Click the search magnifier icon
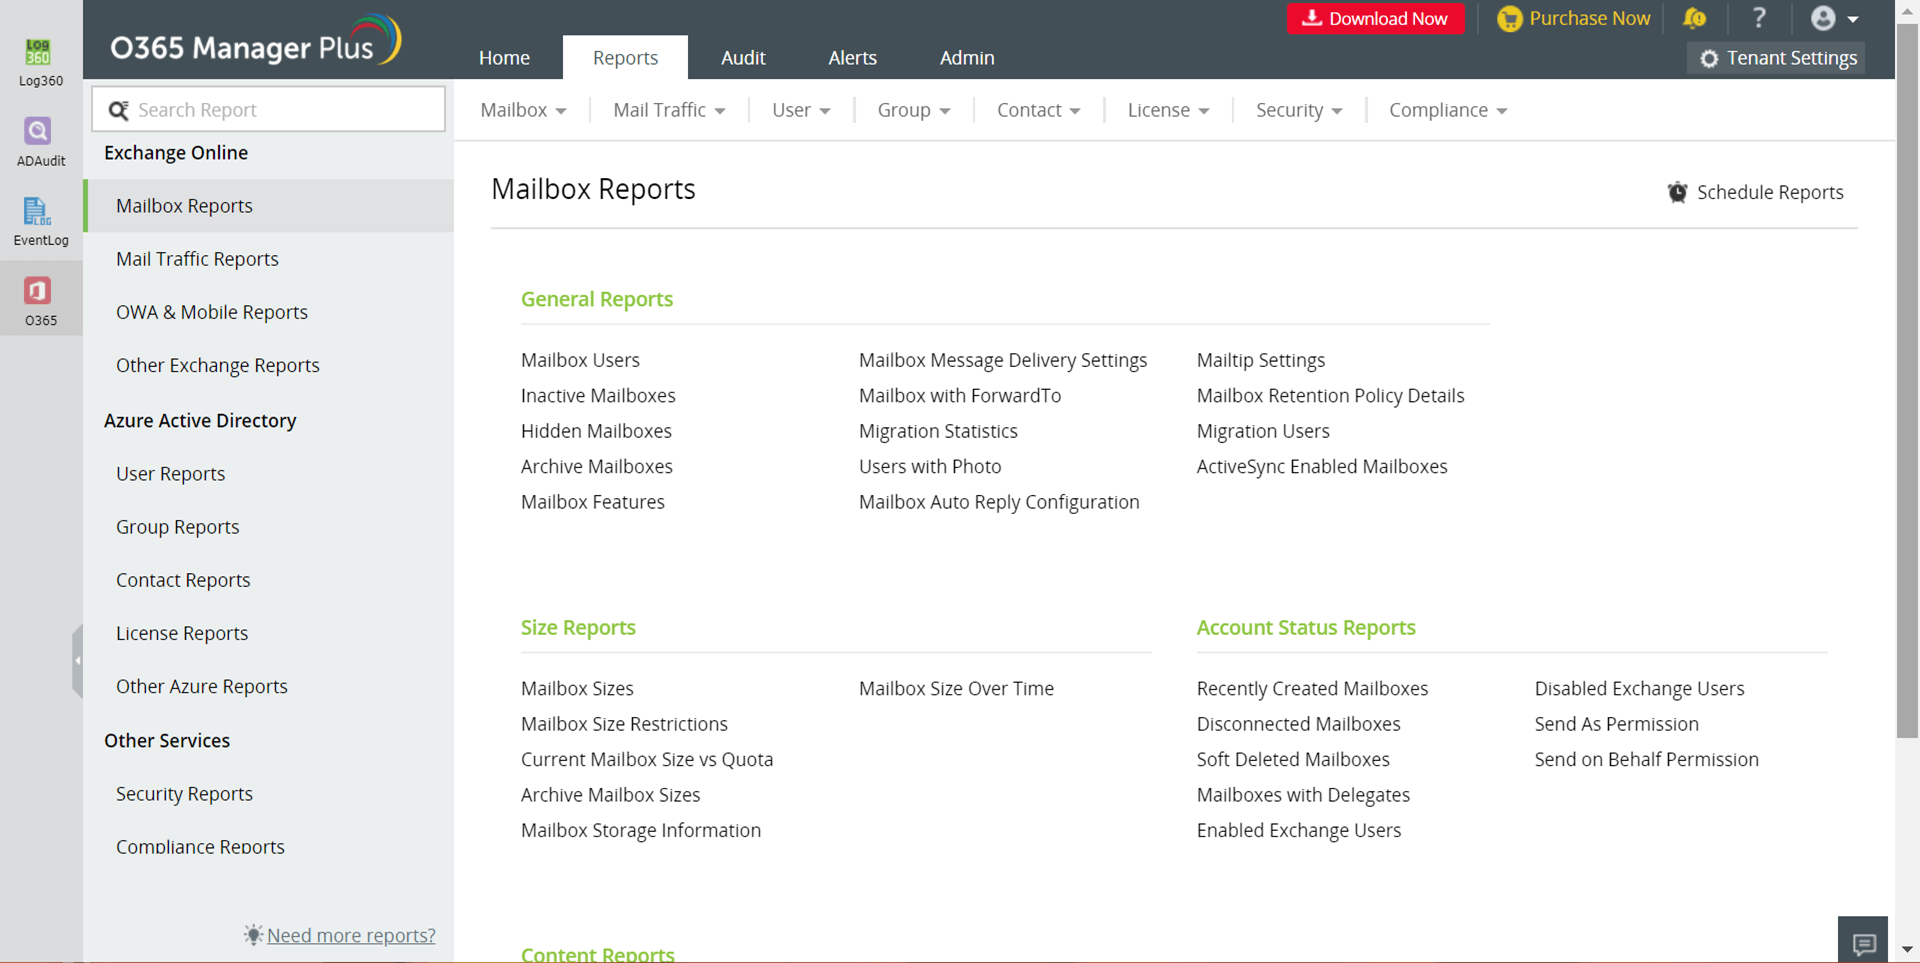 (119, 110)
